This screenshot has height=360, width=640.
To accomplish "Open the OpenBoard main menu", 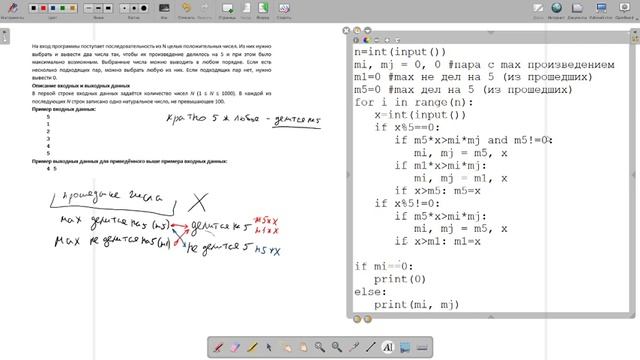I will (x=624, y=8).
